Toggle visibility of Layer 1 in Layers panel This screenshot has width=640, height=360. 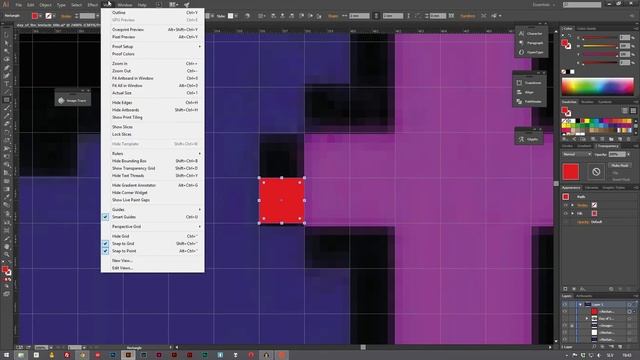tap(565, 304)
